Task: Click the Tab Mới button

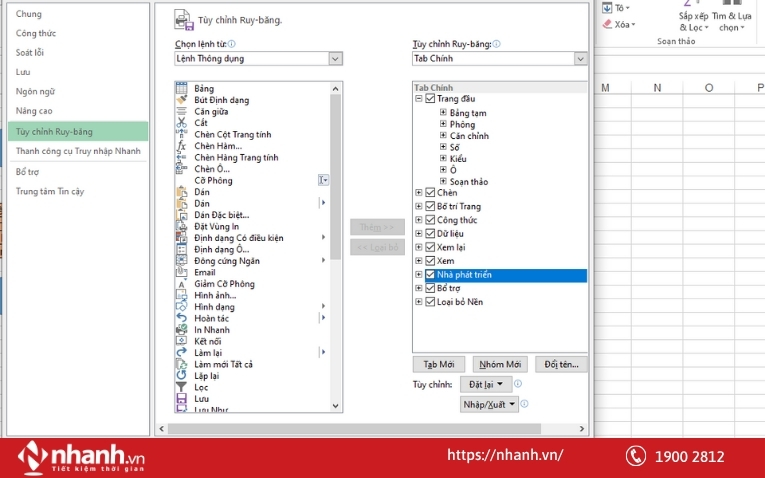Action: point(438,364)
